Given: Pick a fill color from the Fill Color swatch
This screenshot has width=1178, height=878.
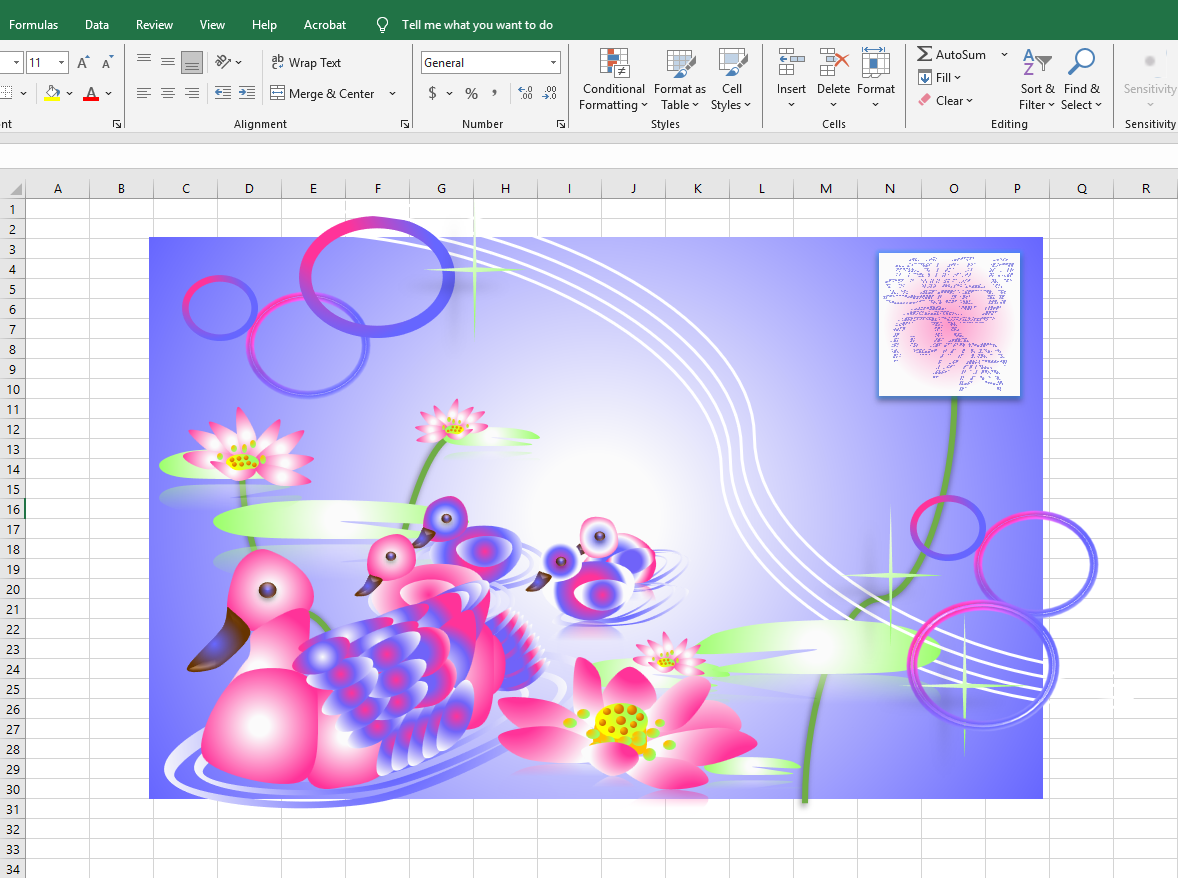Looking at the screenshot, I should click(51, 93).
